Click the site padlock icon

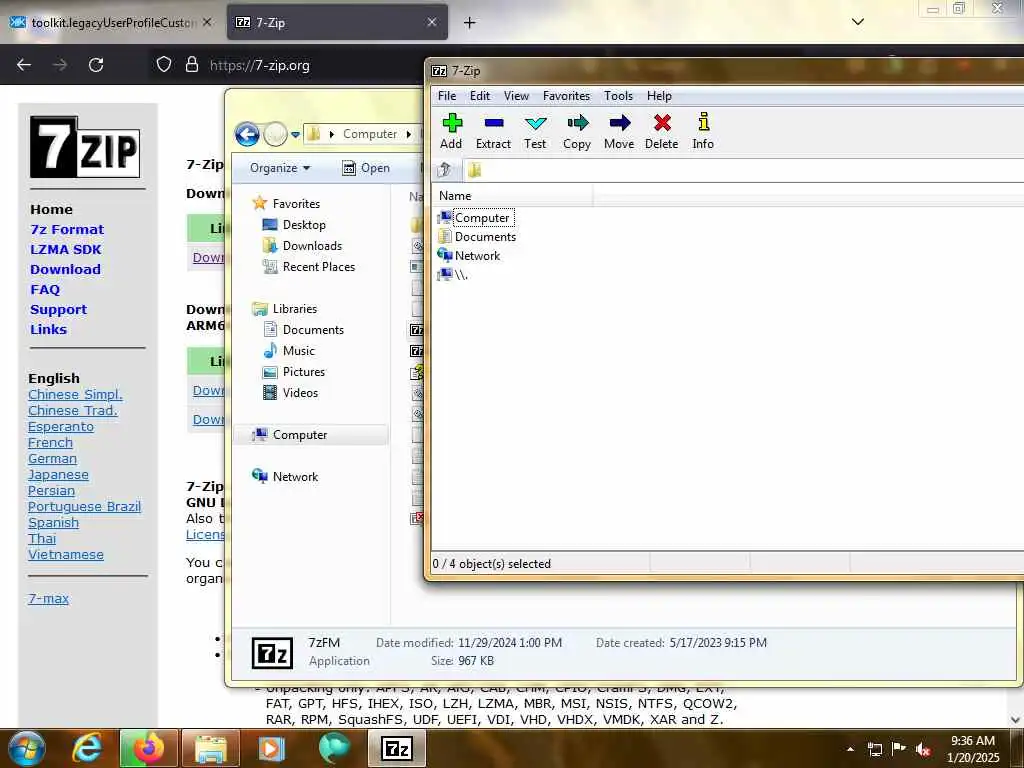point(191,64)
